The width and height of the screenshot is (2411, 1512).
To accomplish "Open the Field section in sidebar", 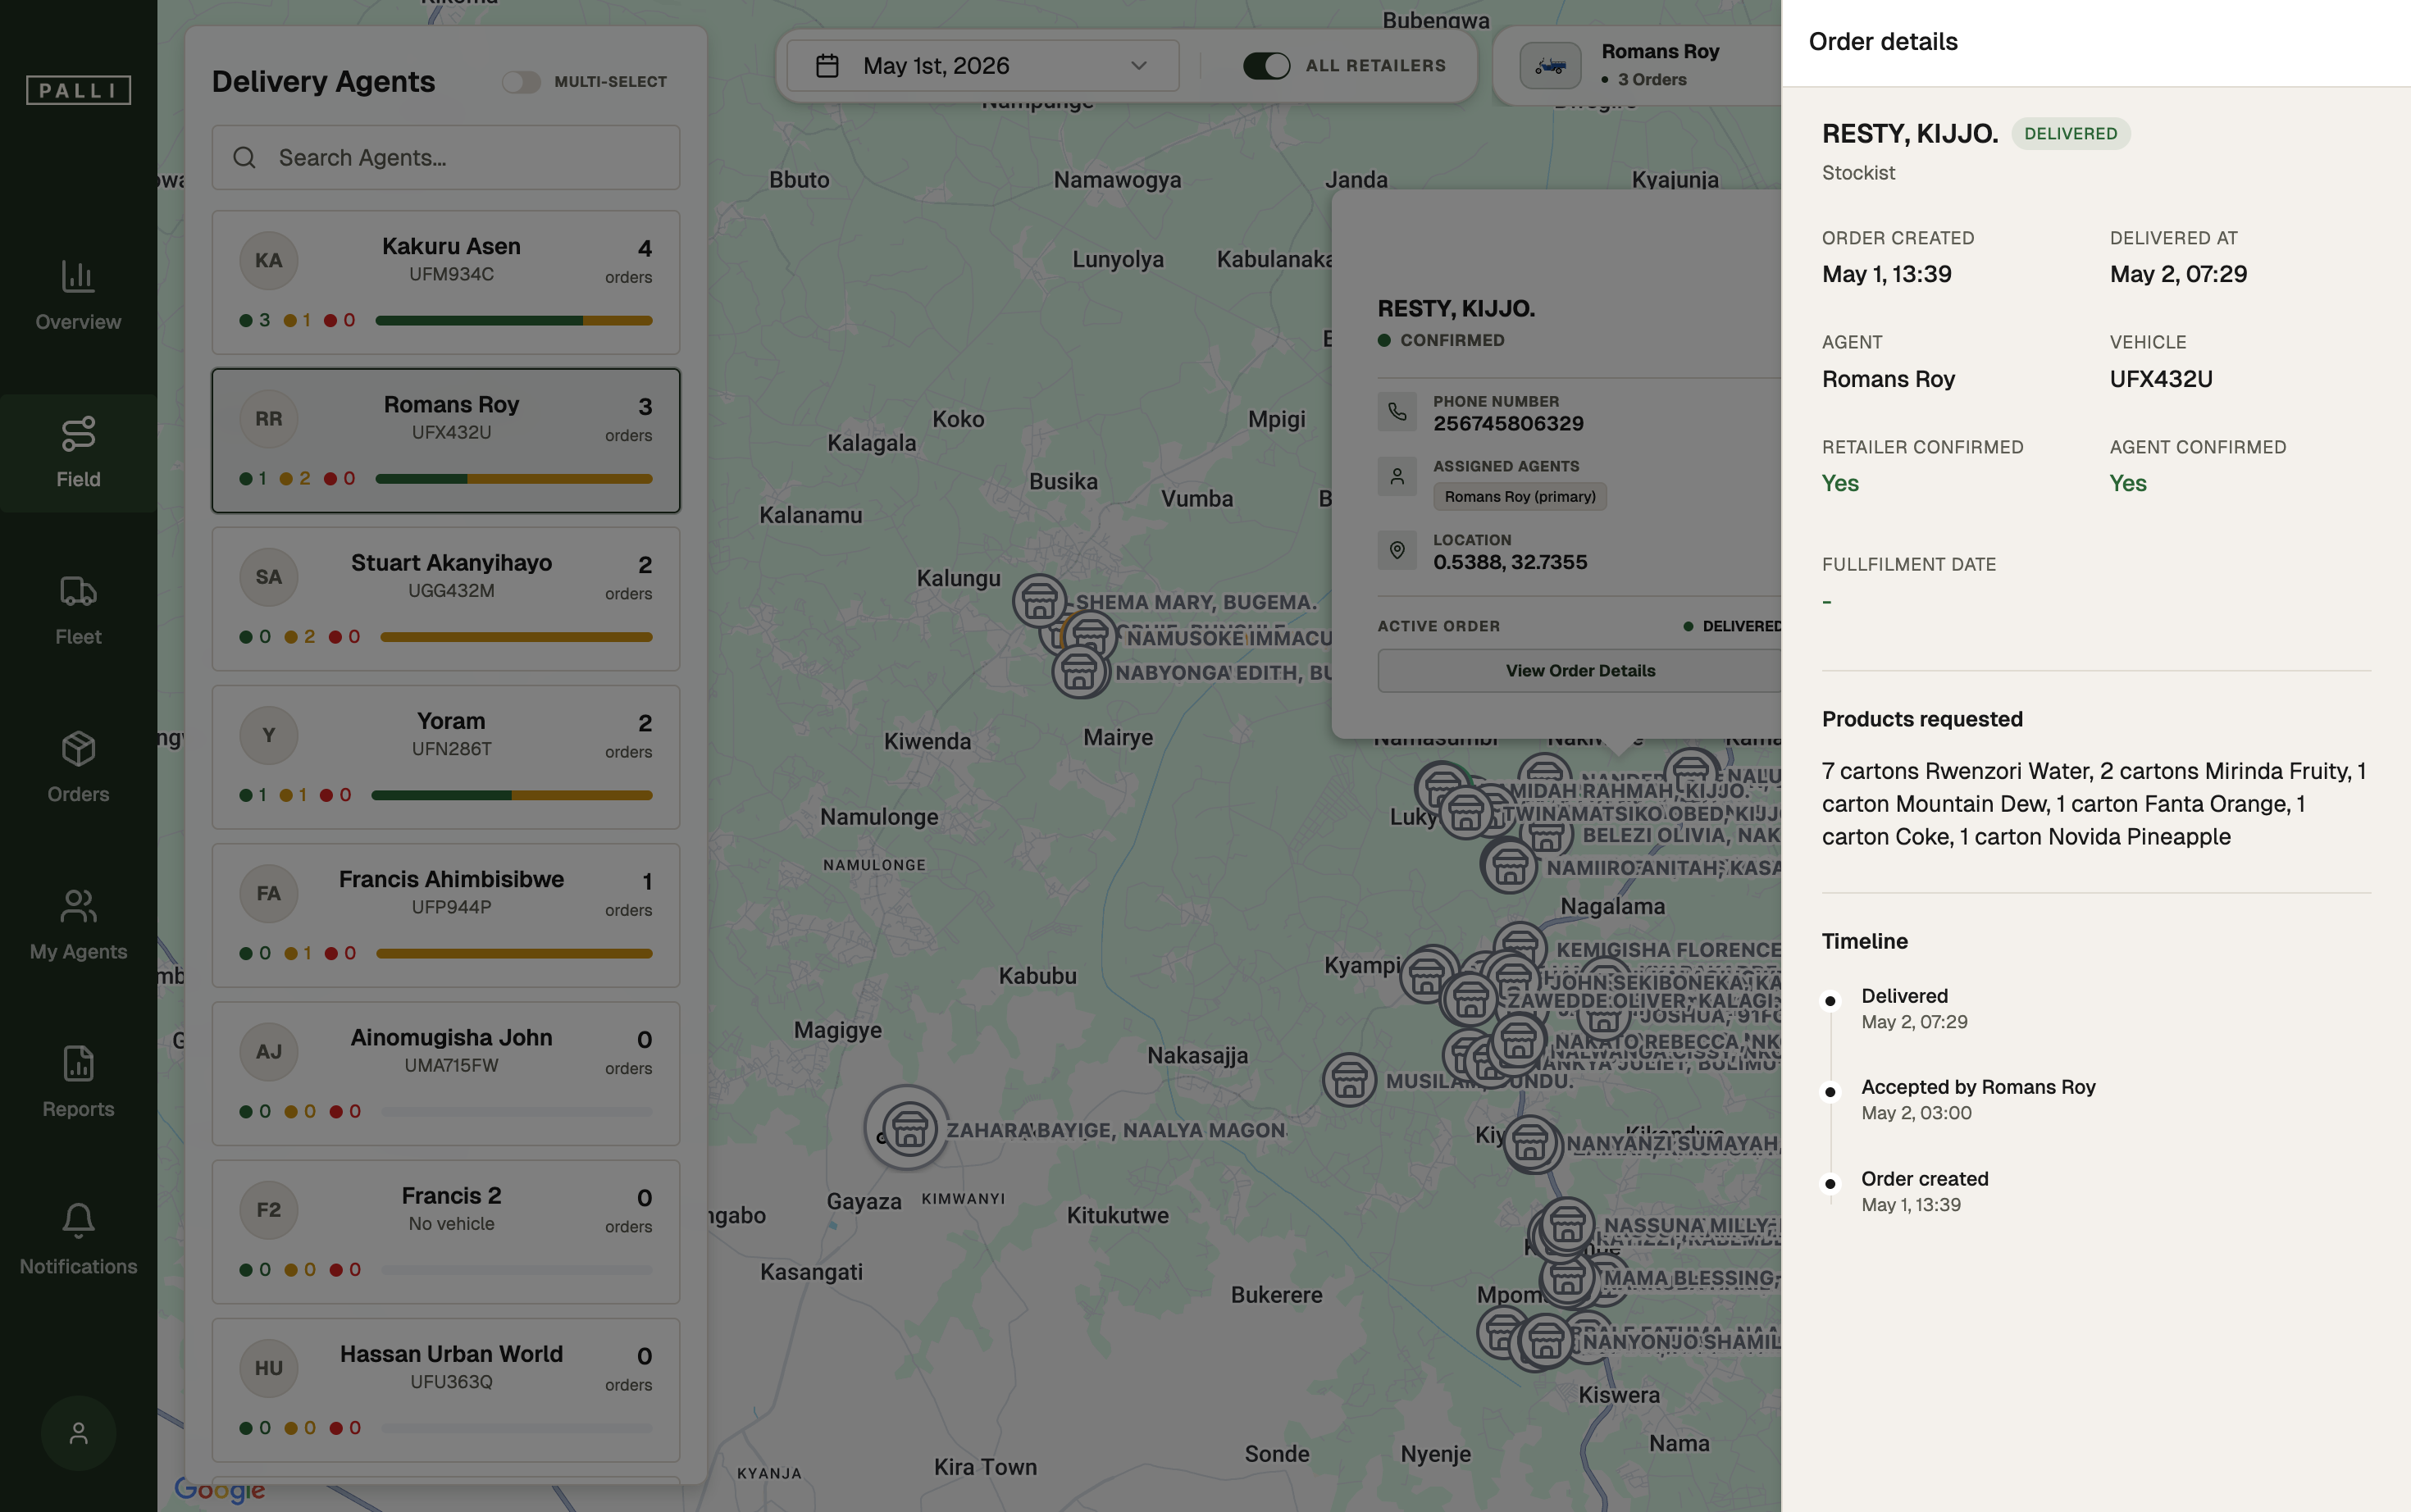I will (78, 453).
